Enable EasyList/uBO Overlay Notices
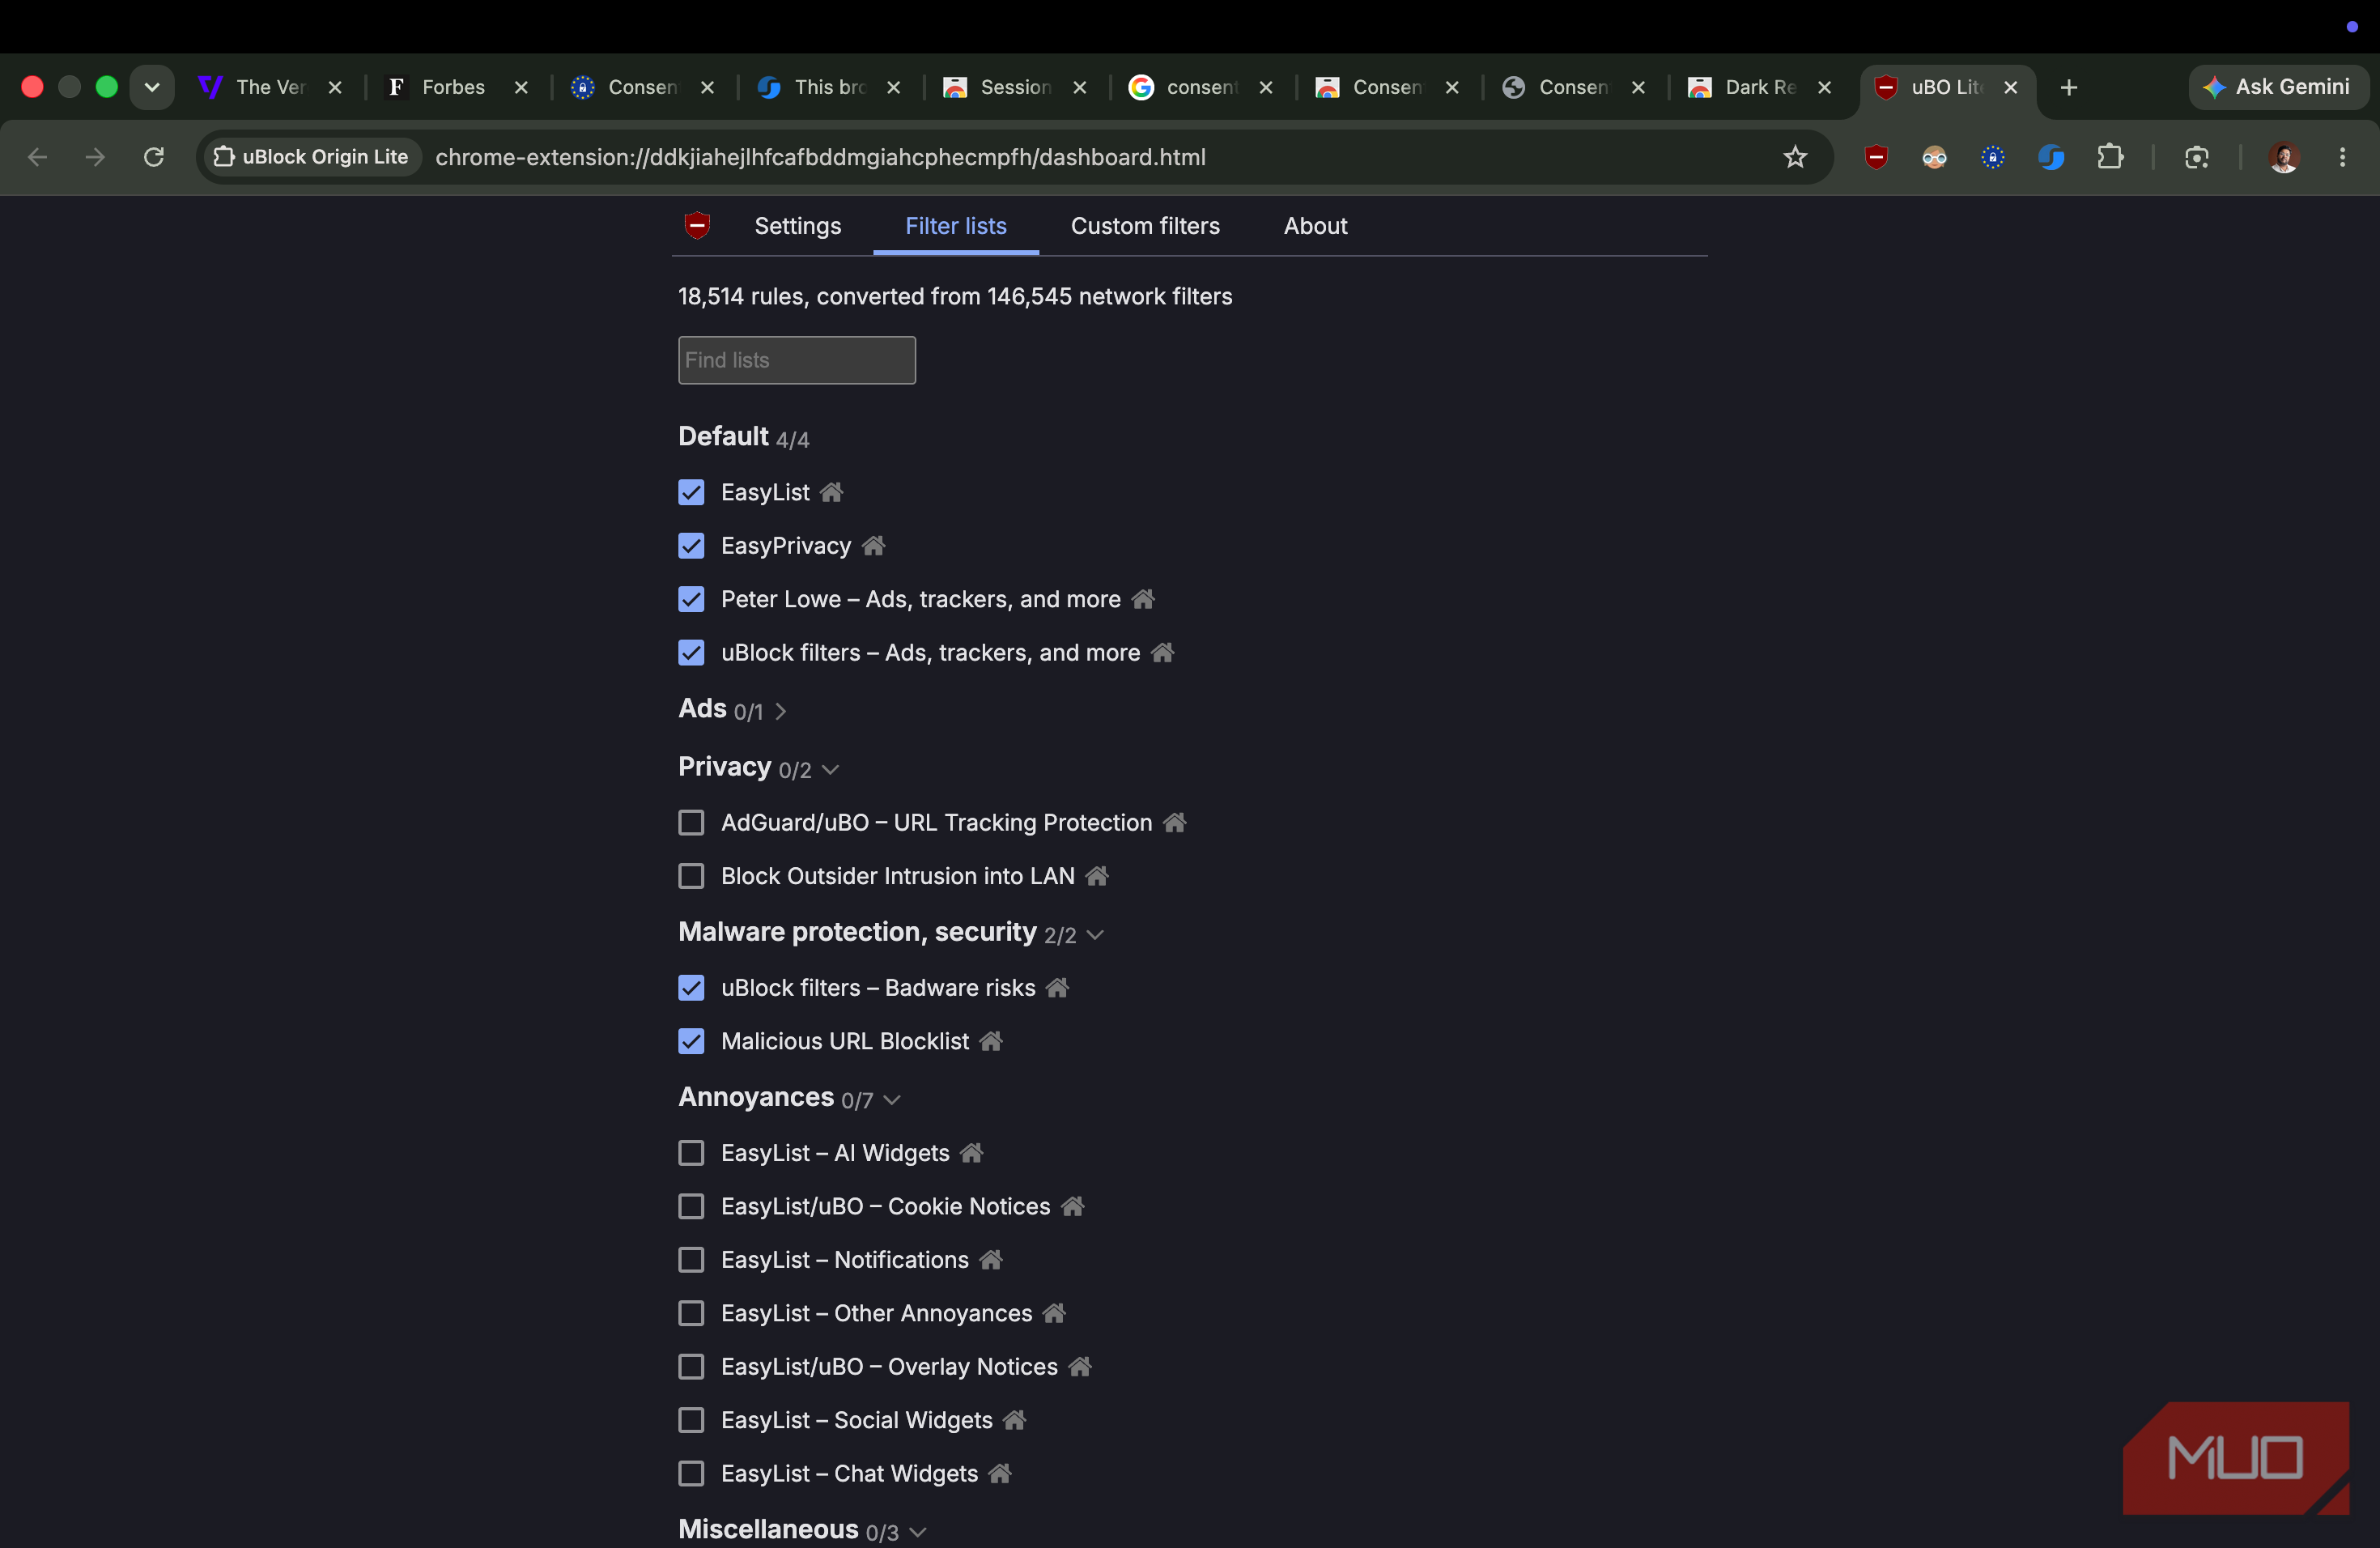Screen dimensions: 2380x1548 coord(691,1366)
